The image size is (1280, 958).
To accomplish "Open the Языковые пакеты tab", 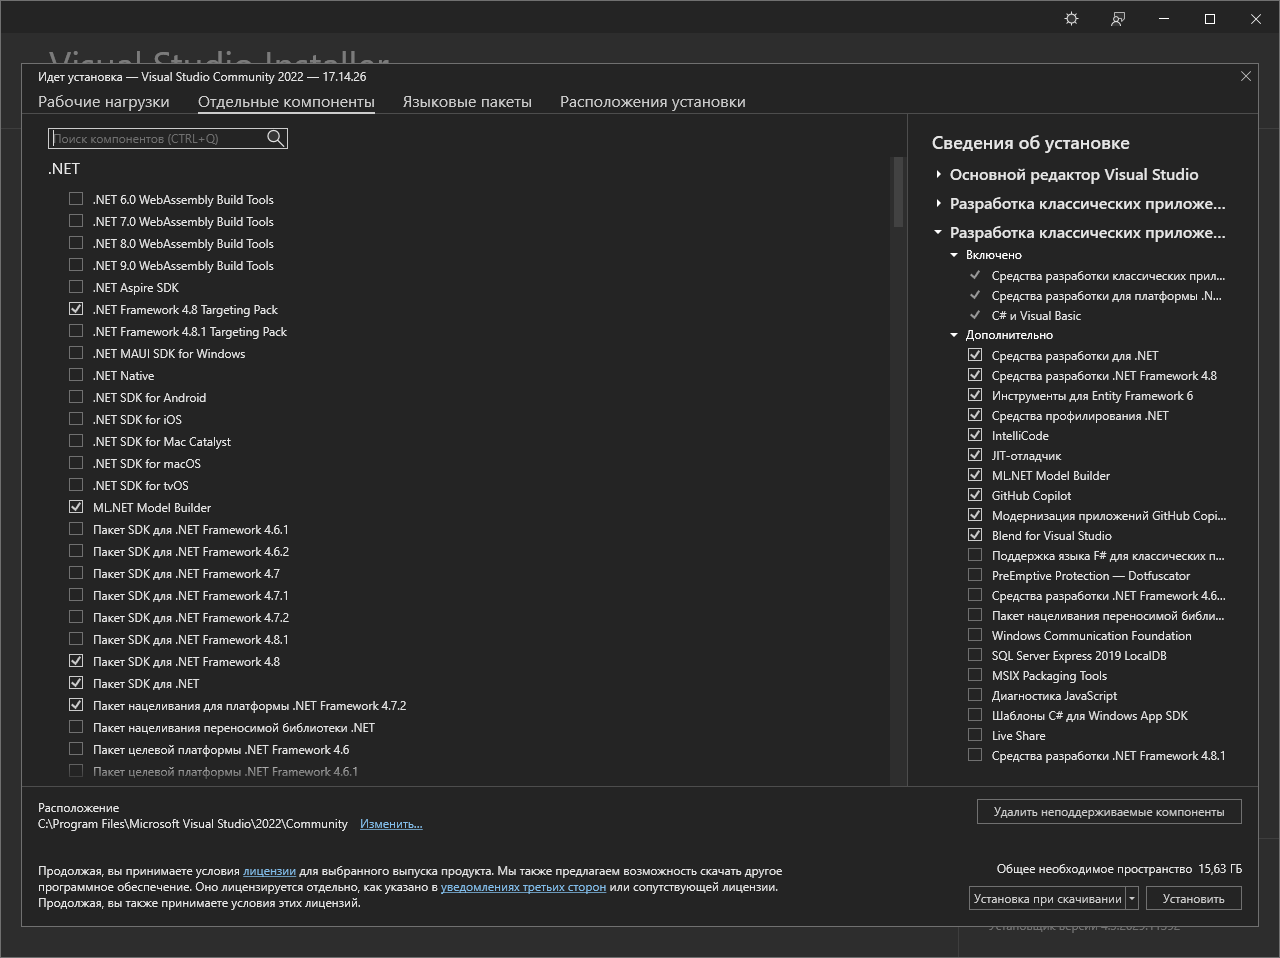I will click(467, 102).
